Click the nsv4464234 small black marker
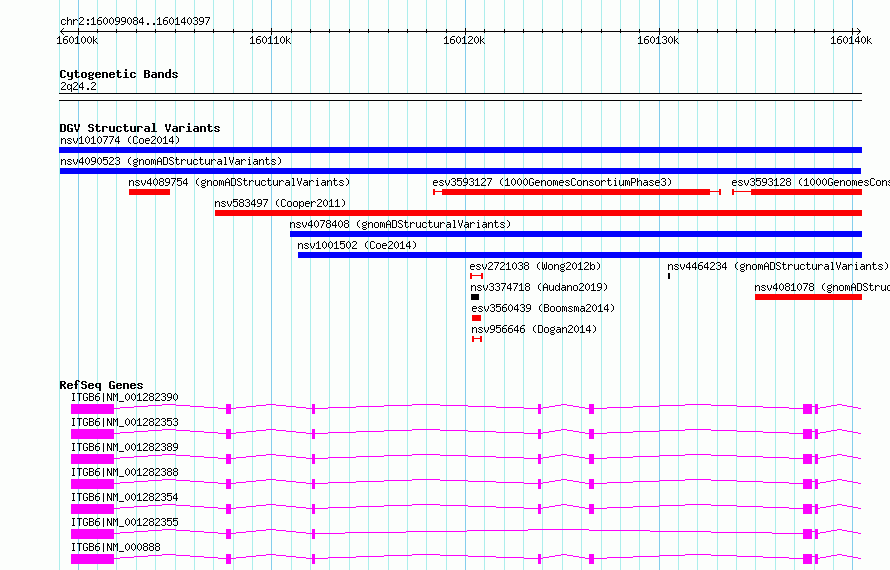Viewport: 890px width, 570px height. tap(669, 276)
